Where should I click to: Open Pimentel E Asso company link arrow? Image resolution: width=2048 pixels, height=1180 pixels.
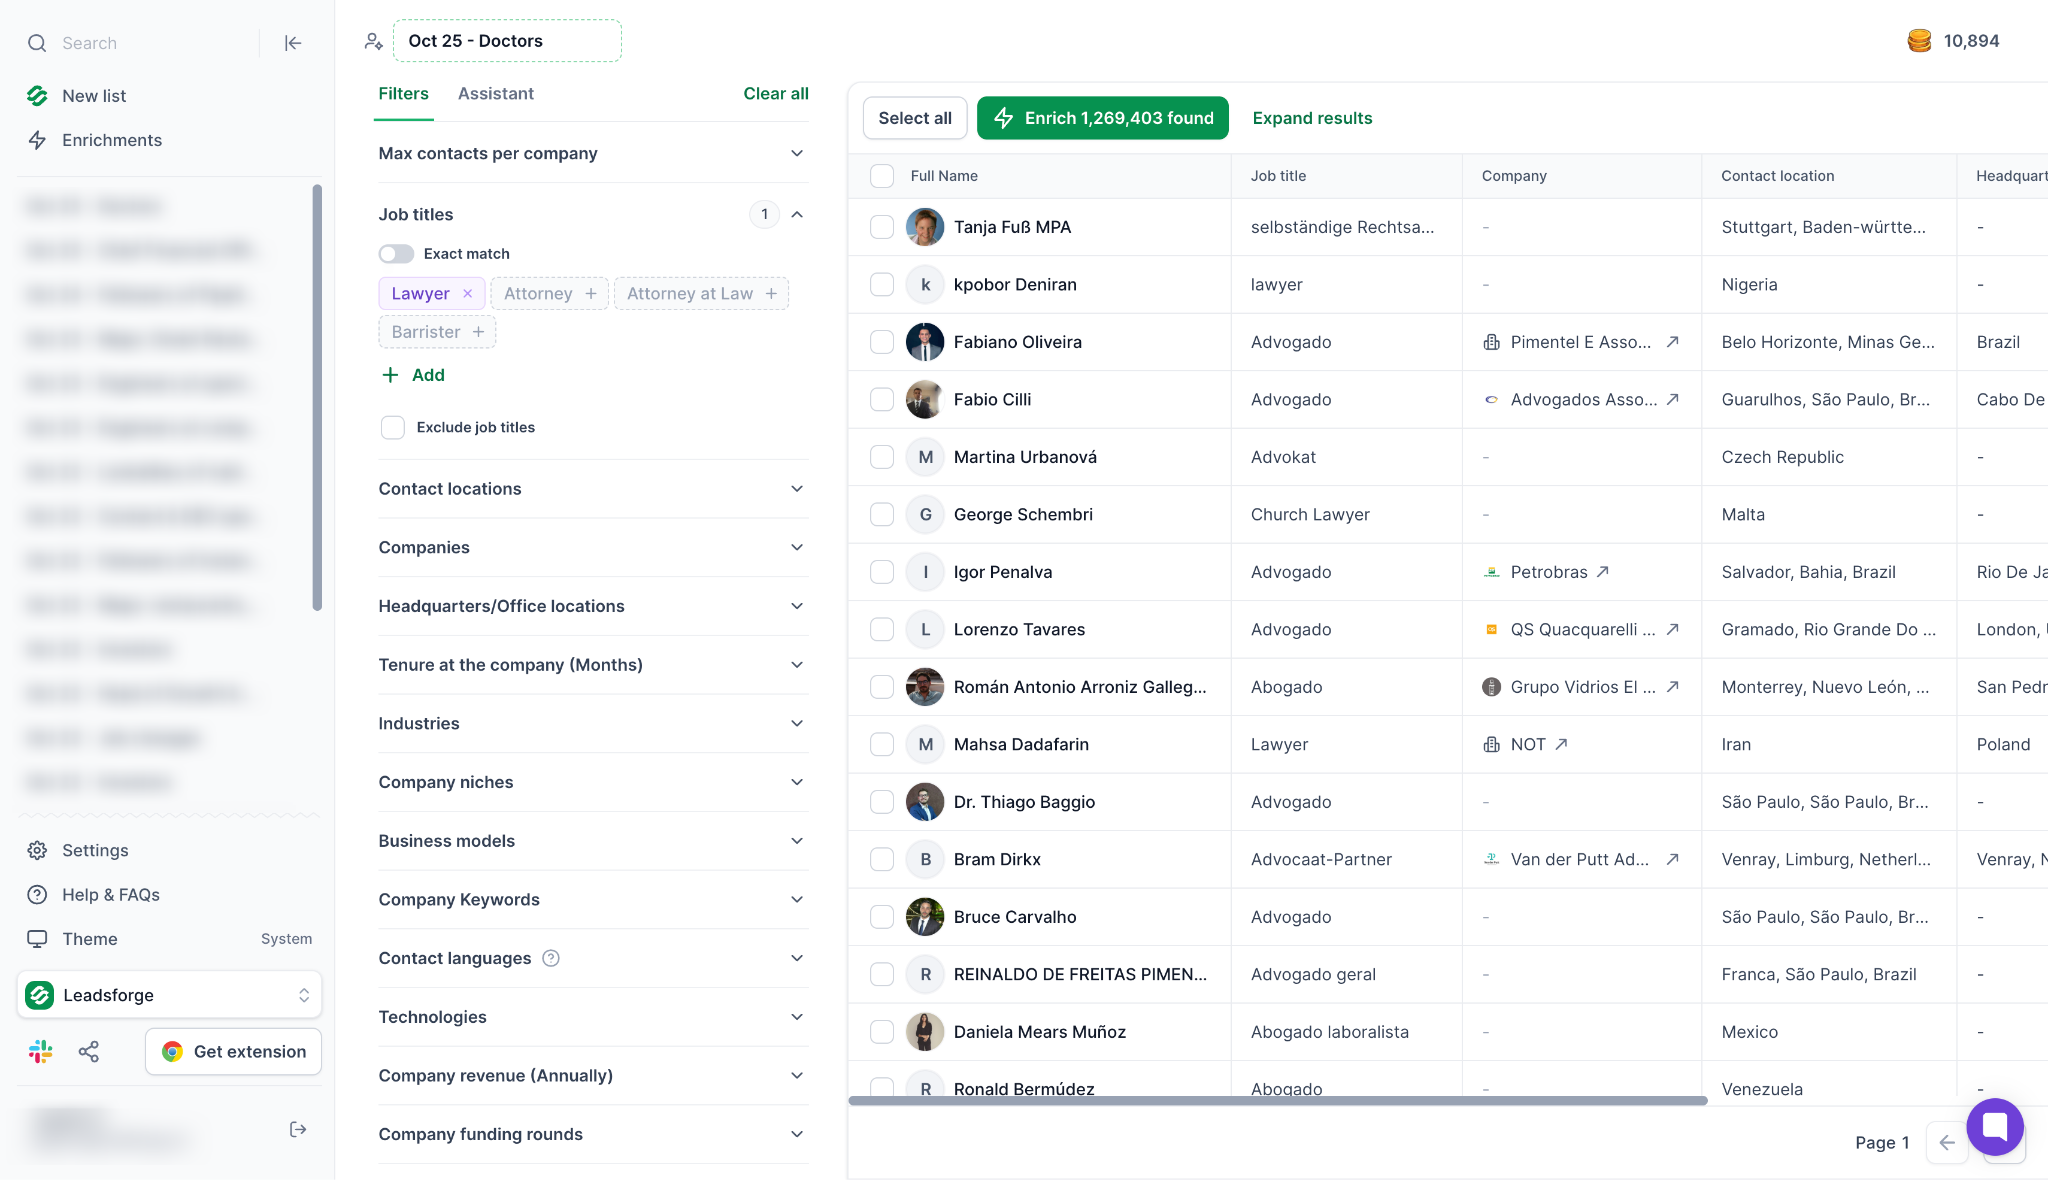click(1672, 342)
